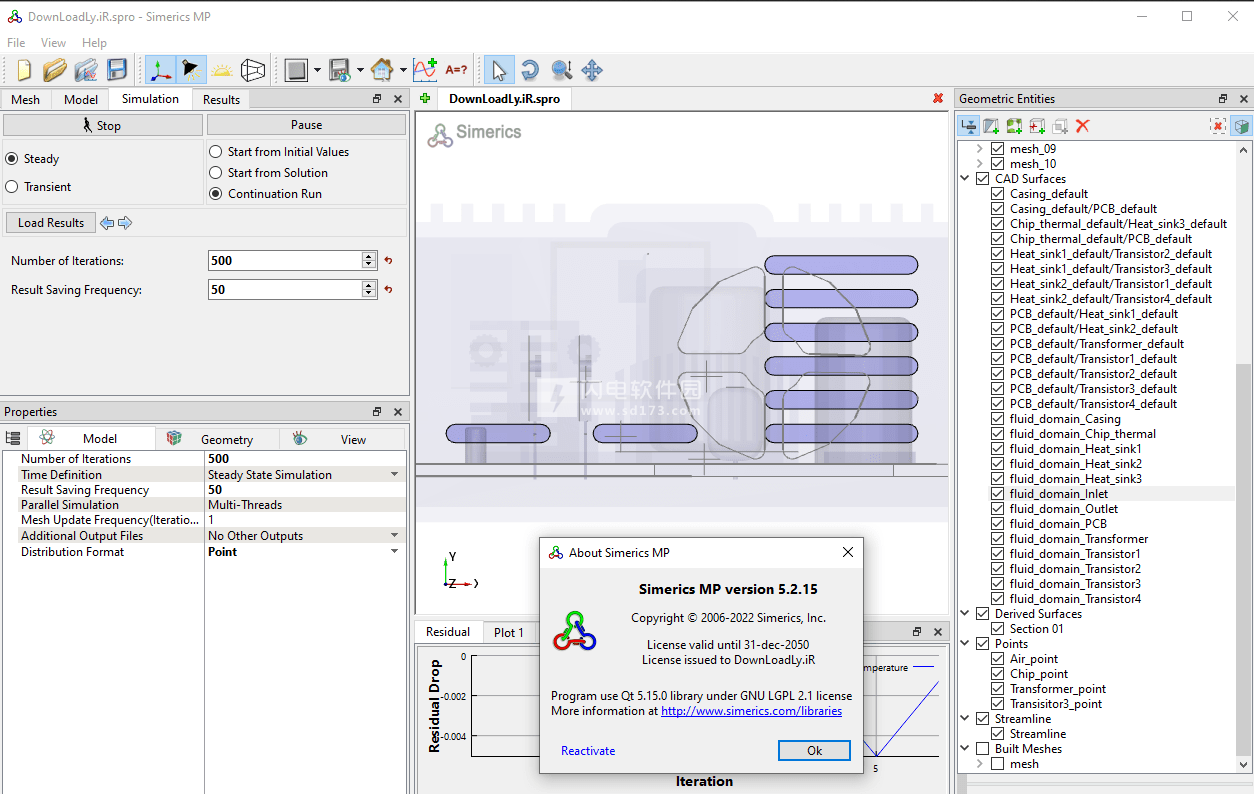Toggle the coordinate axes display icon
The height and width of the screenshot is (794, 1254).
pyautogui.click(x=160, y=70)
